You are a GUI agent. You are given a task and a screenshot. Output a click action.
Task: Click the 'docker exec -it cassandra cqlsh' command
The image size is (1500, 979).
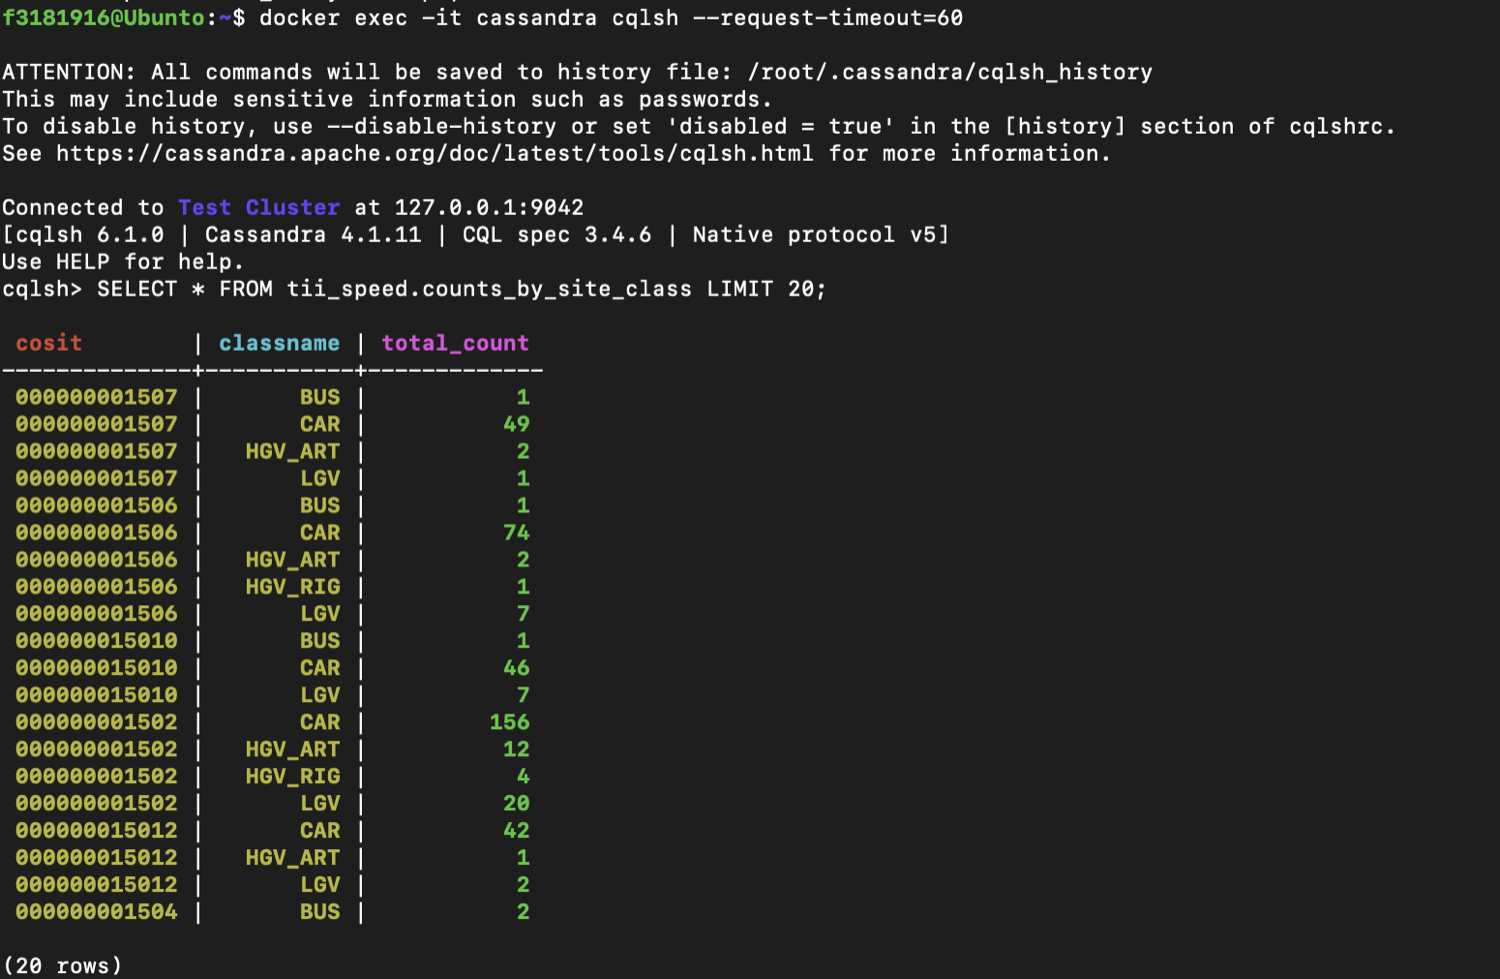469,17
